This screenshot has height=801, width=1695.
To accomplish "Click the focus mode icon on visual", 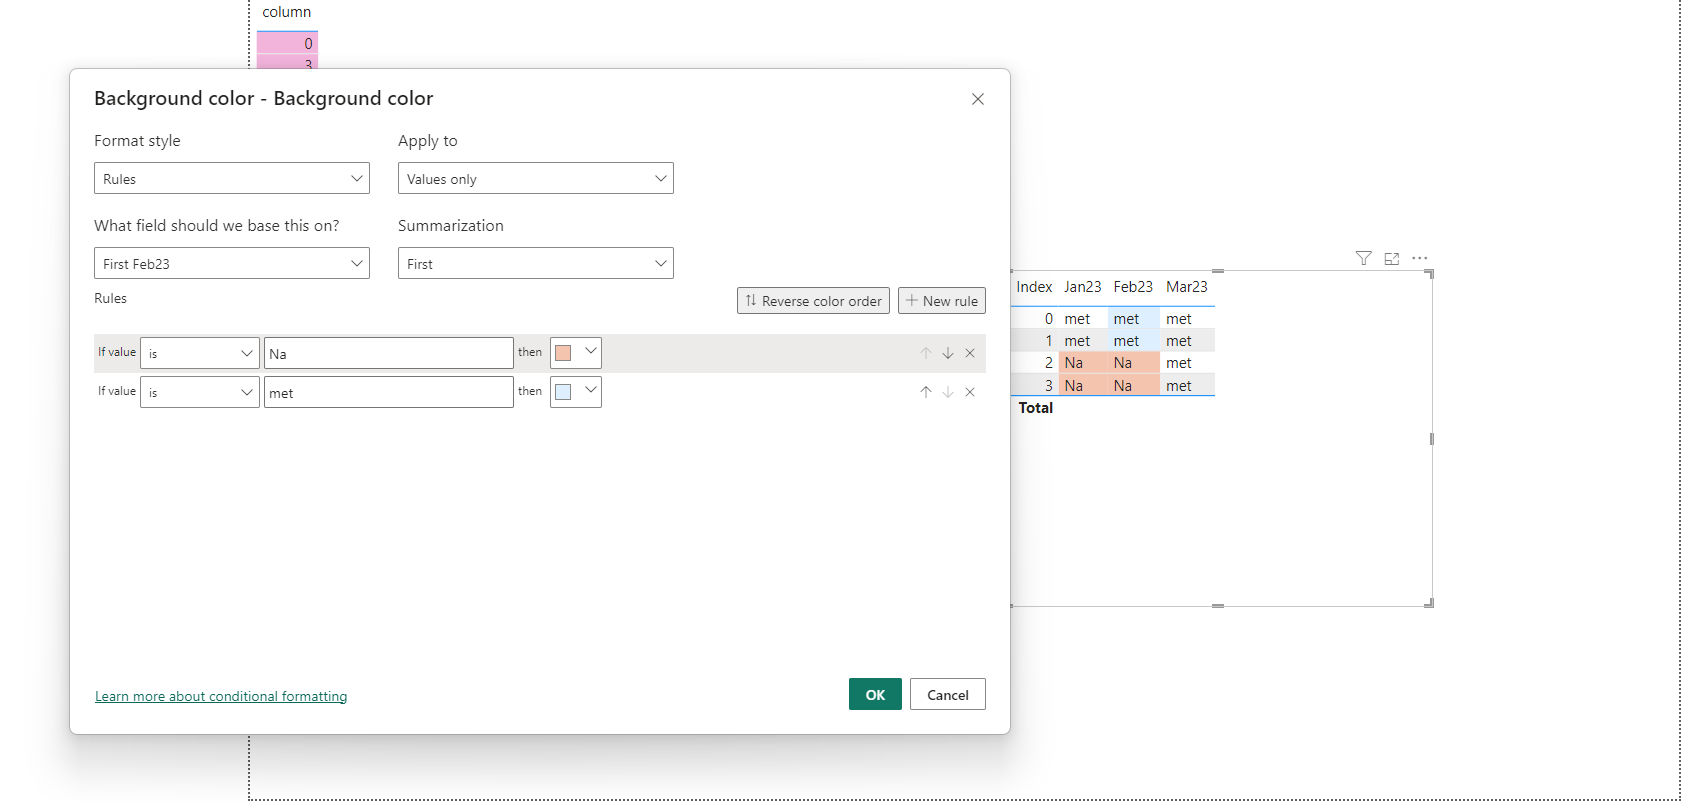I will click(x=1391, y=258).
